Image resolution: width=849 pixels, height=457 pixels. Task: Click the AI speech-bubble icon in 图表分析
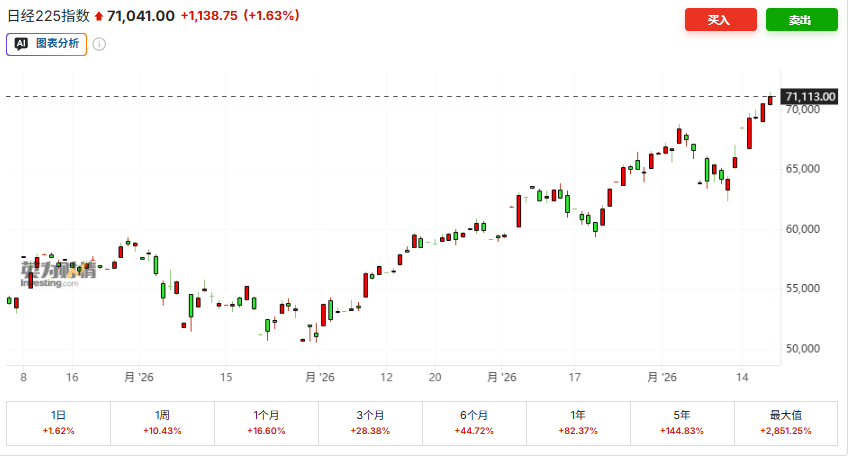coord(21,44)
